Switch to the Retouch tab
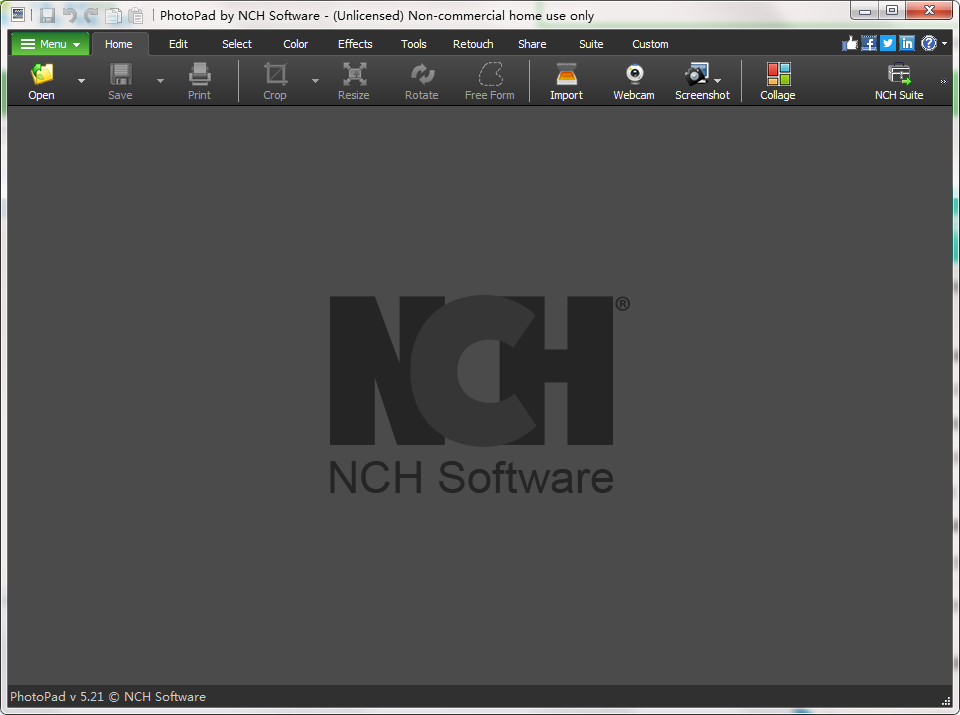Image resolution: width=960 pixels, height=715 pixels. coord(473,44)
